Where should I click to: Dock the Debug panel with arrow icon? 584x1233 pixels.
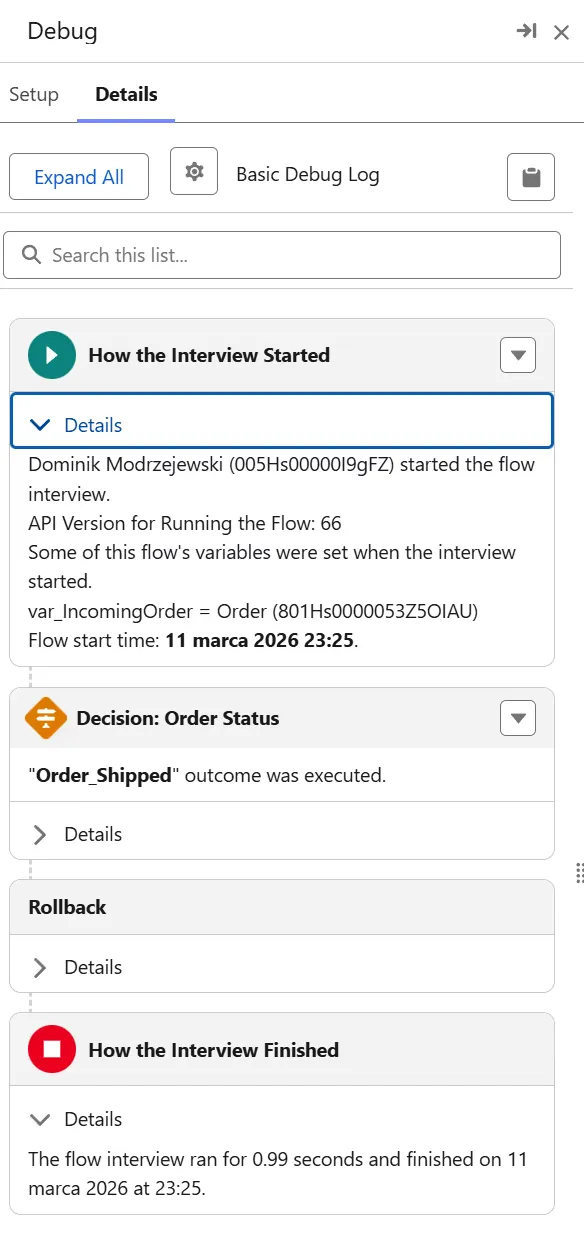(526, 31)
